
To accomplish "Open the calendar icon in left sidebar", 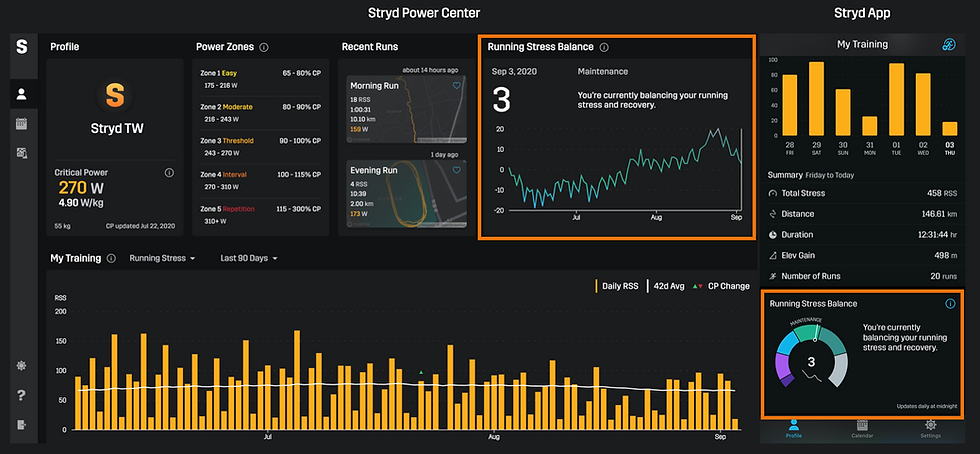I will (x=22, y=123).
